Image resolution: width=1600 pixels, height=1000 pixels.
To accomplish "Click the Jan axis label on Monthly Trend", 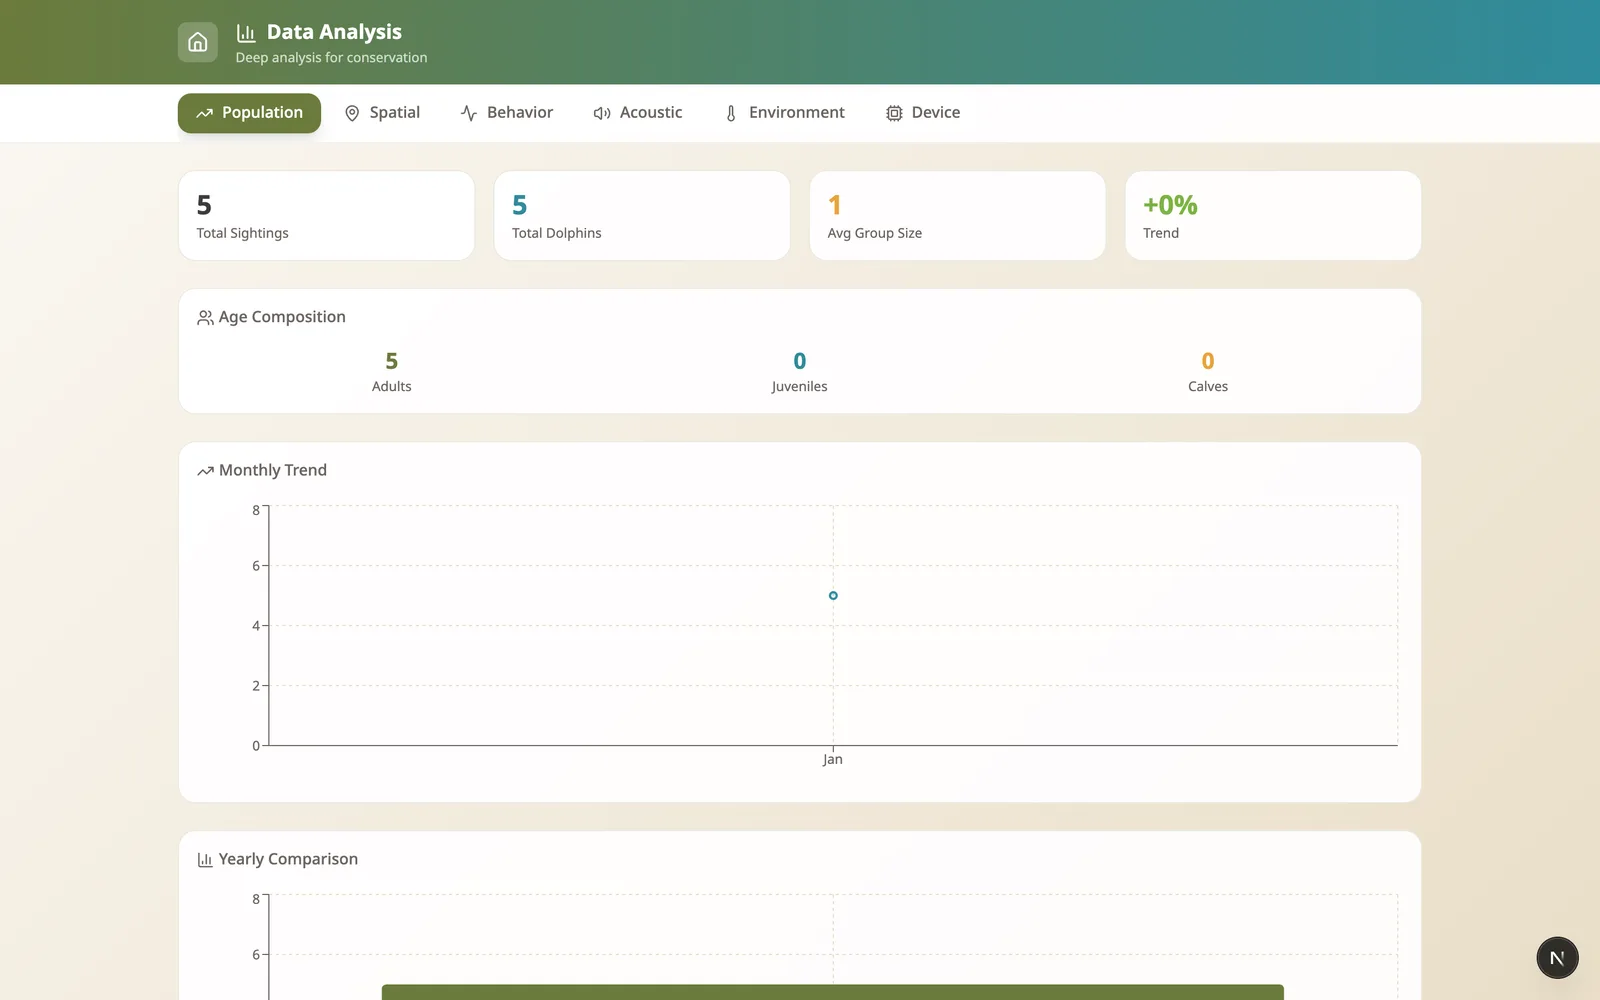I will [833, 760].
